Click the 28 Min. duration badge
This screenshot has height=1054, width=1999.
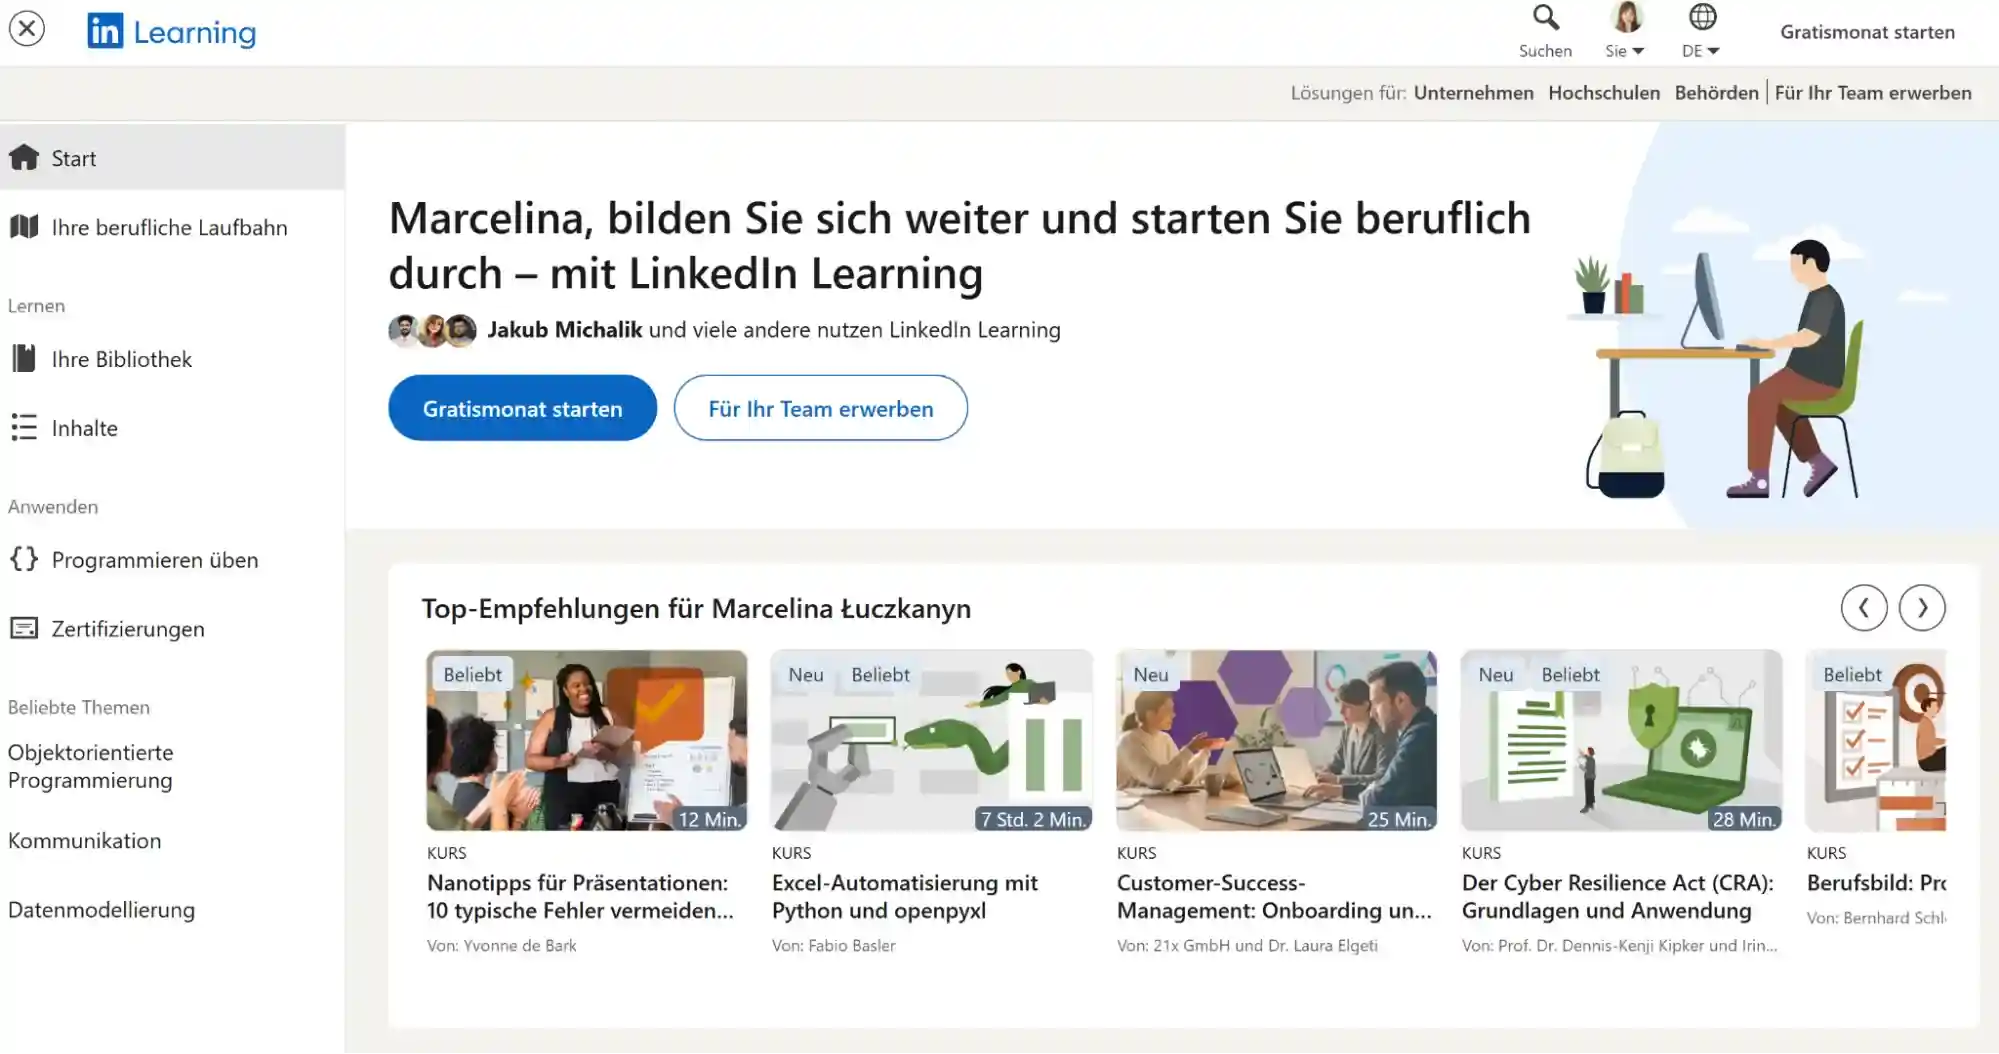point(1744,819)
